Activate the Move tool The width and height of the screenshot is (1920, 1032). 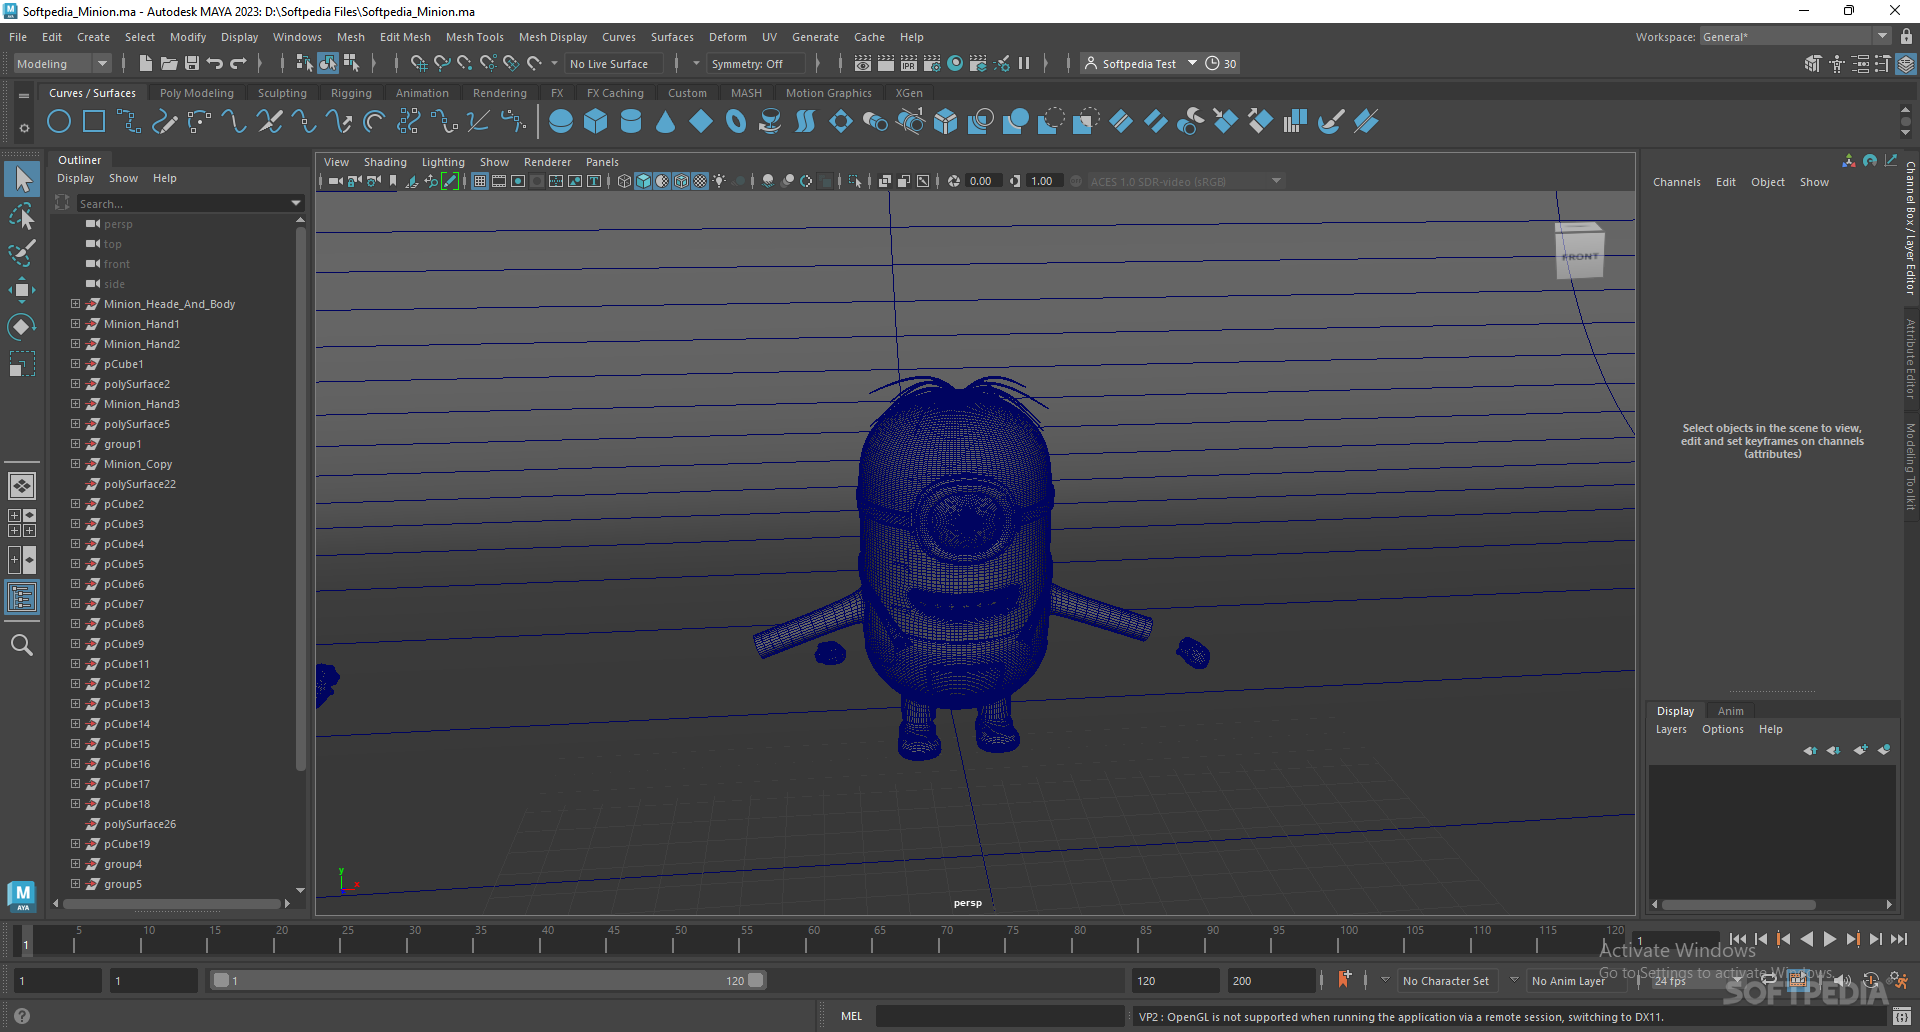pyautogui.click(x=22, y=290)
